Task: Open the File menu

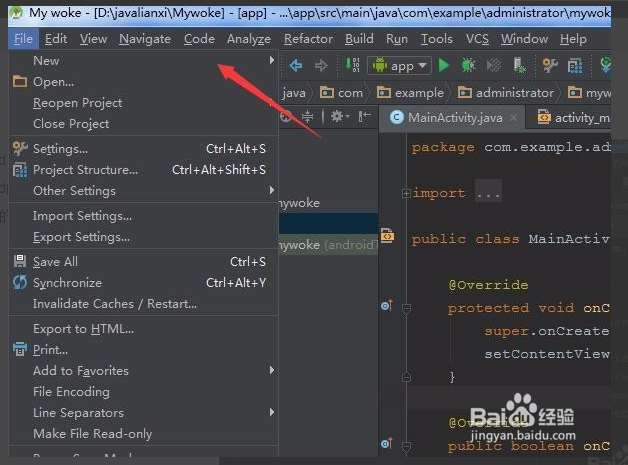Action: [x=23, y=39]
